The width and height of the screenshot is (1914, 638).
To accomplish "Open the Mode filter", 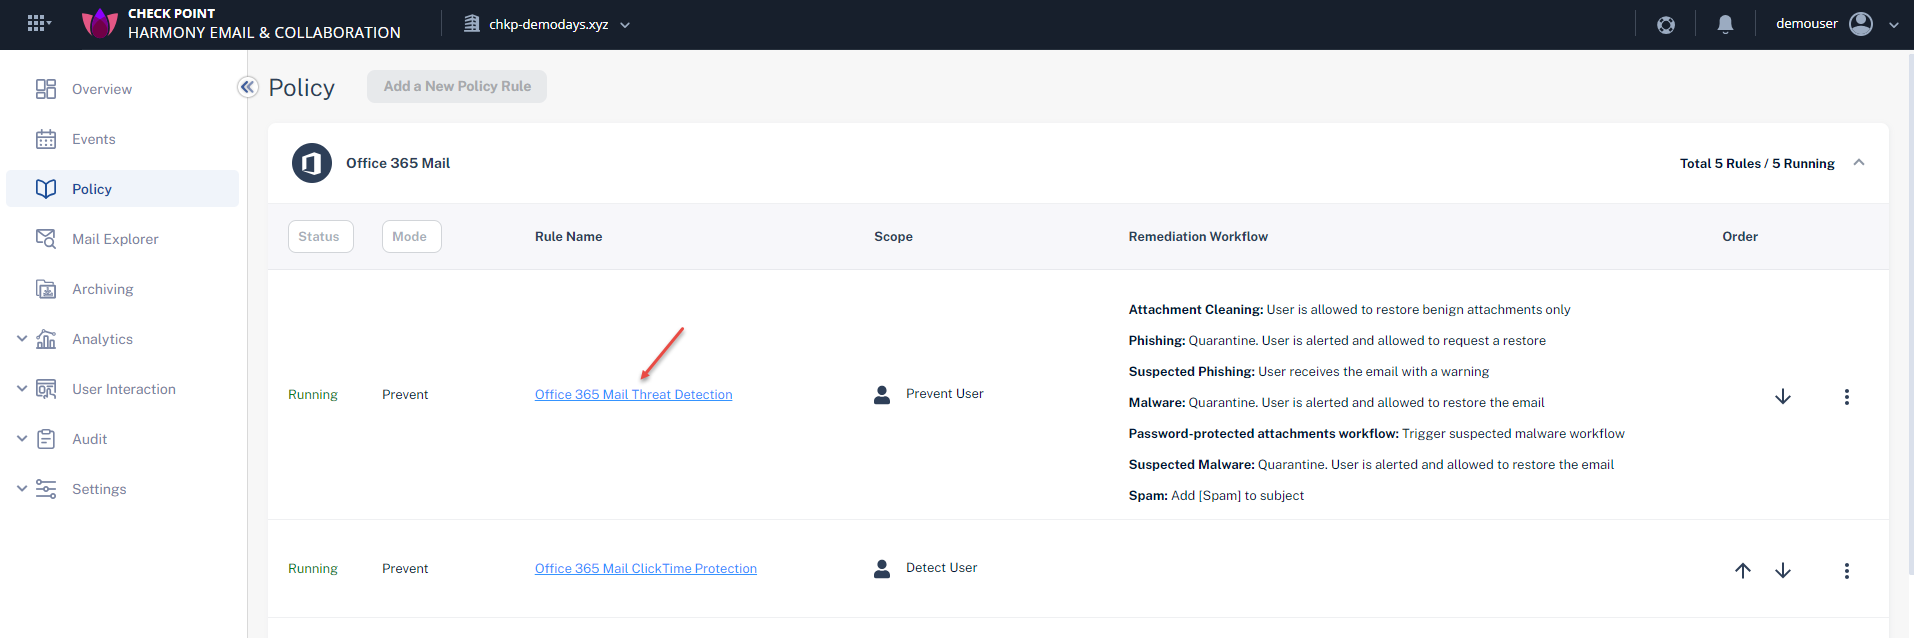I will click(x=411, y=237).
